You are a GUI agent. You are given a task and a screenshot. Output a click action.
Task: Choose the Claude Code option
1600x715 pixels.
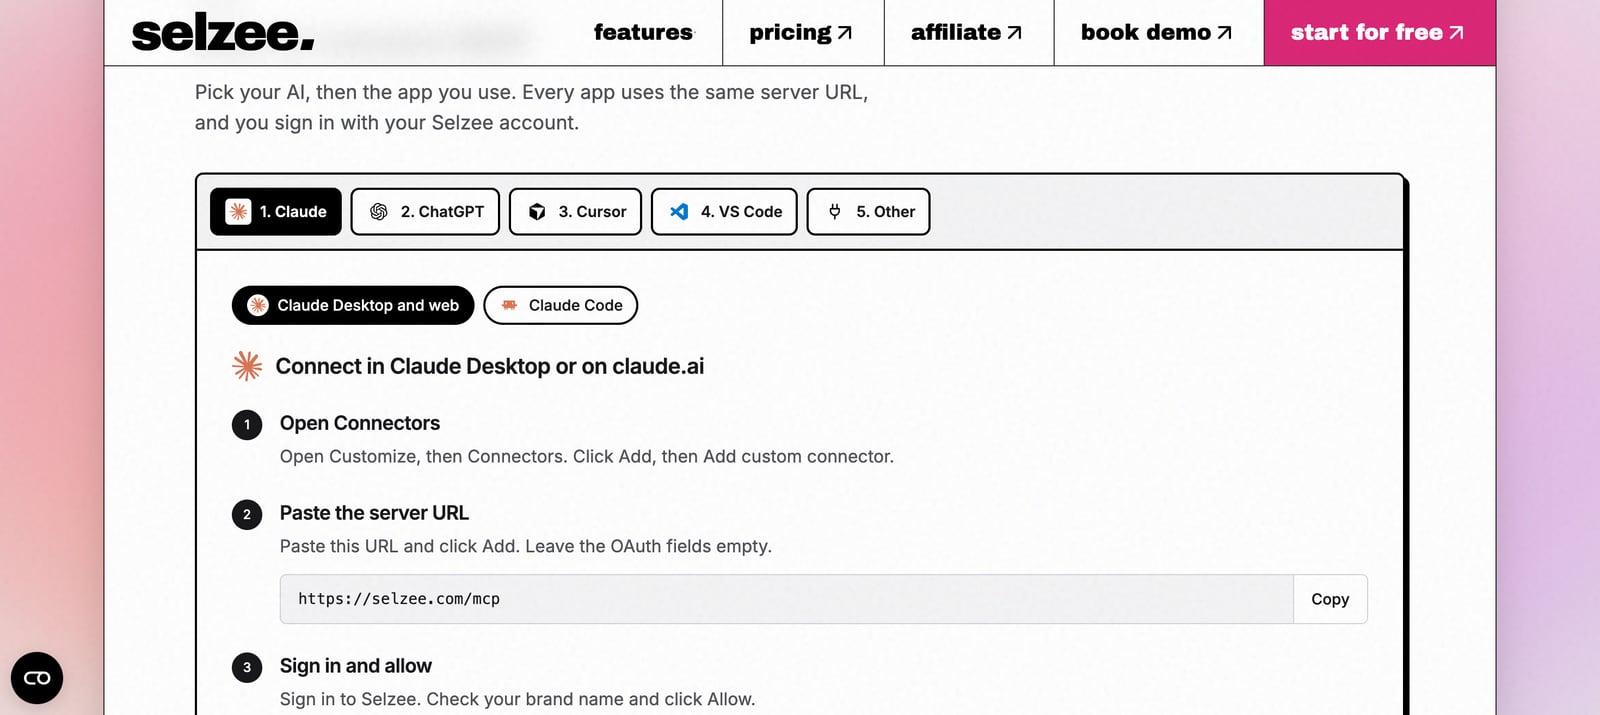coord(560,305)
